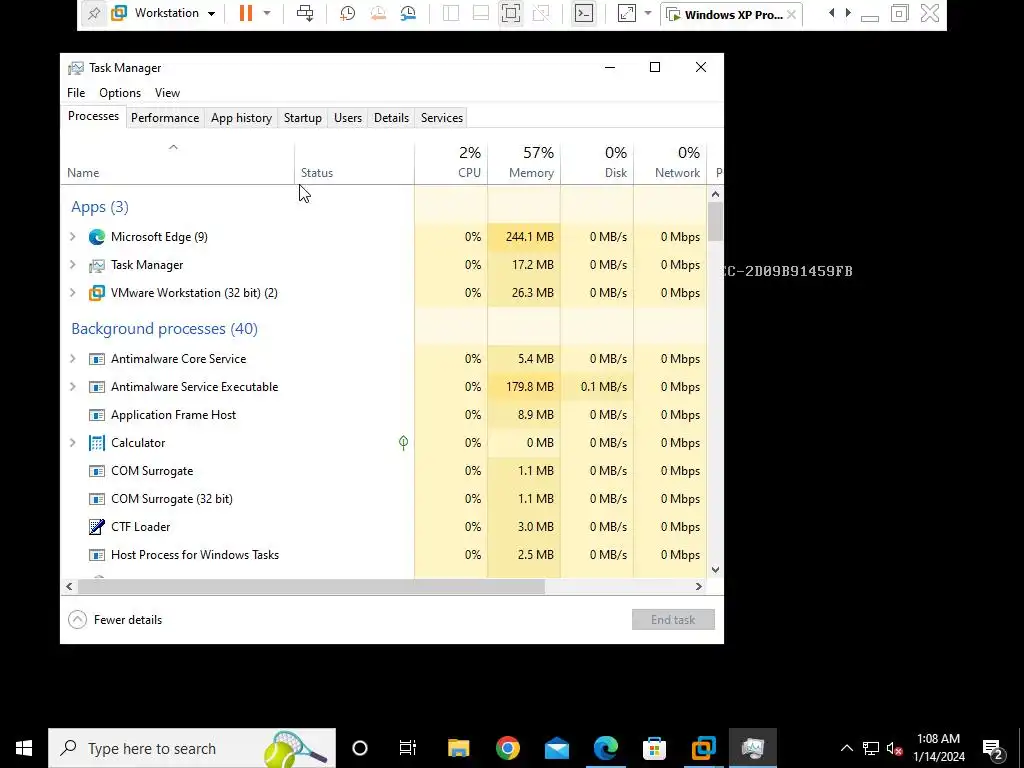Open Microsoft Store from the taskbar

coord(654,748)
